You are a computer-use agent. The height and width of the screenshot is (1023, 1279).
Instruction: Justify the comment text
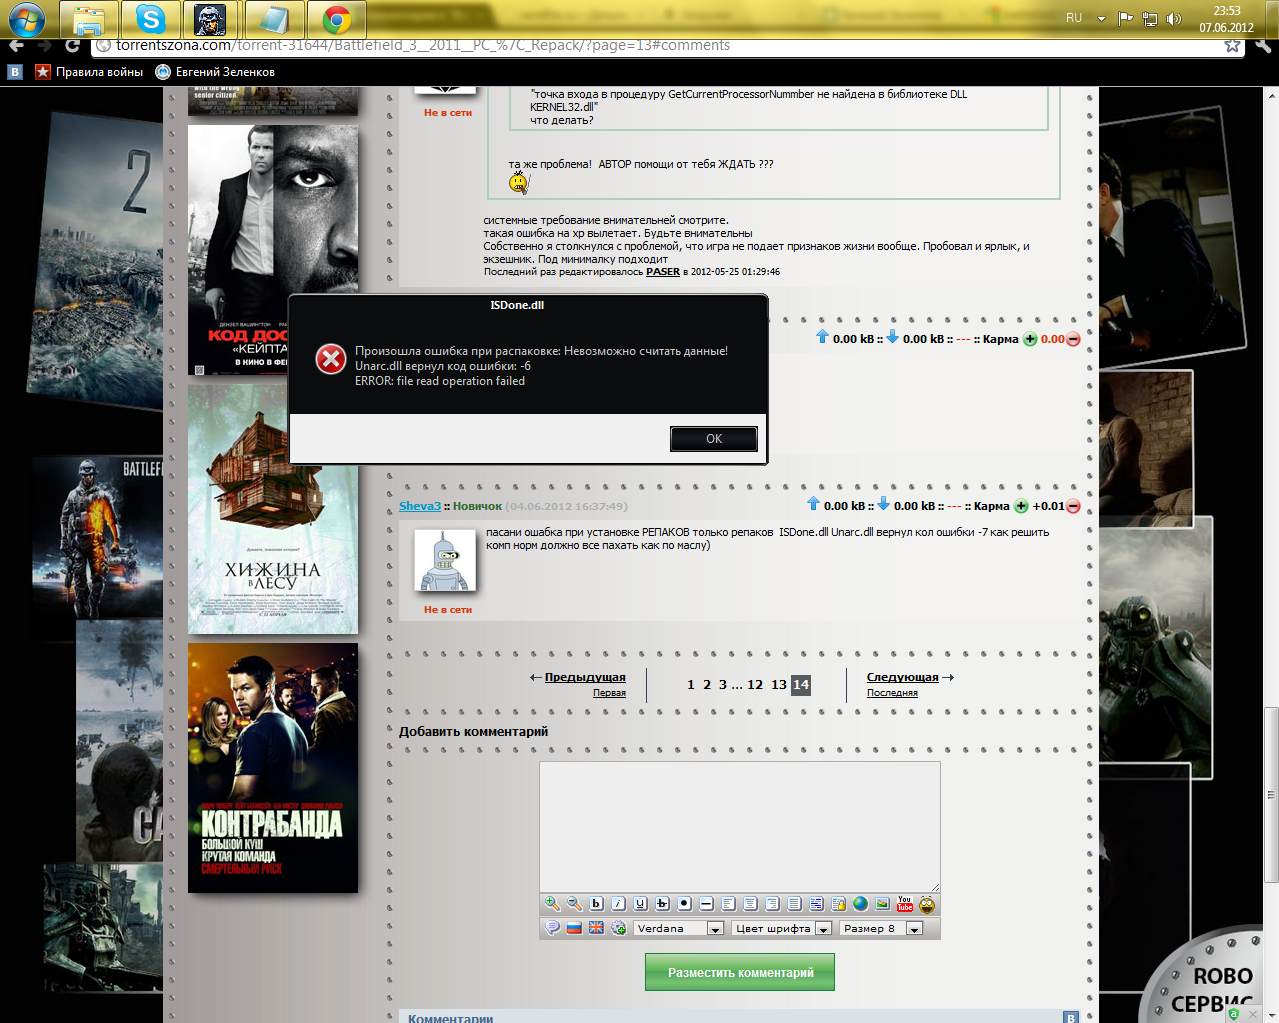794,904
